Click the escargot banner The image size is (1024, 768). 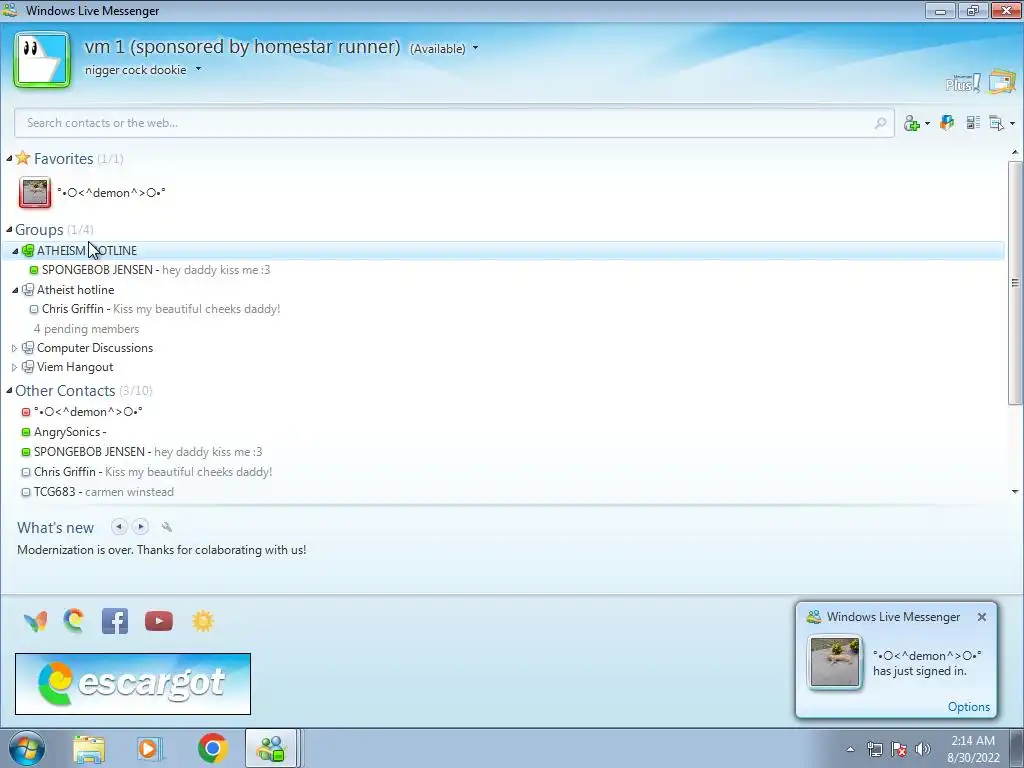133,684
